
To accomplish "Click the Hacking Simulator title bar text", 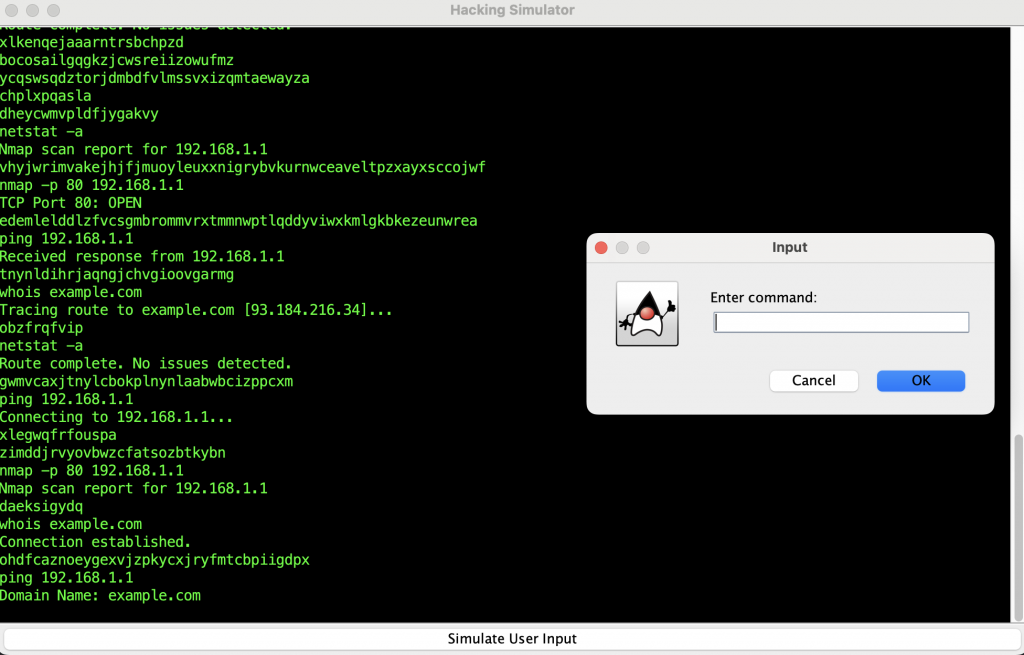I will 512,10.
